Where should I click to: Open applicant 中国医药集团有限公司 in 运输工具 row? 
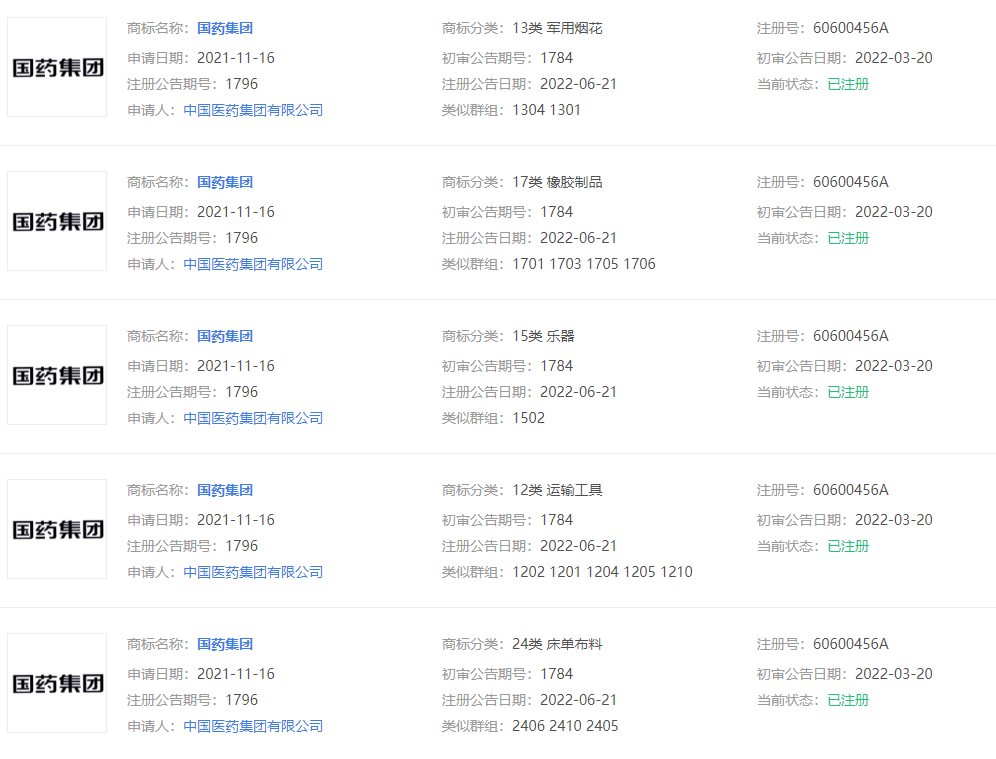coord(253,572)
